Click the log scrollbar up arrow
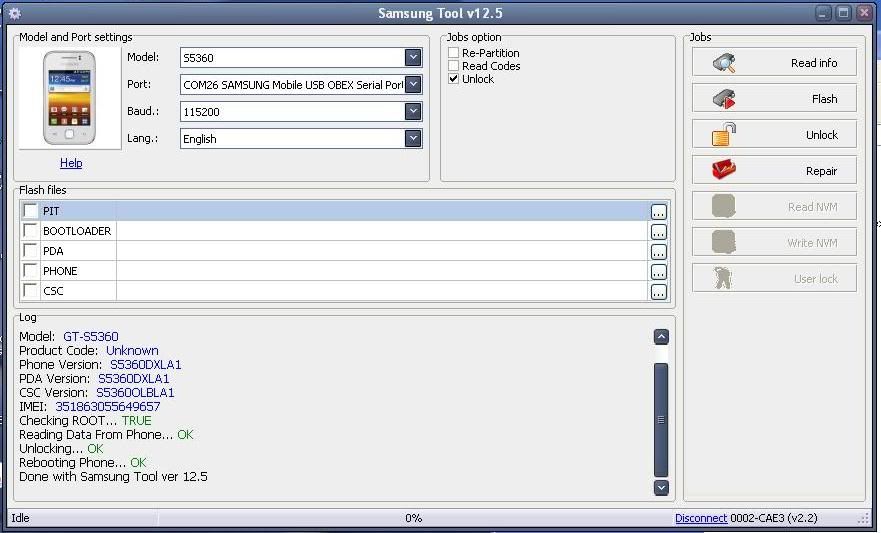Image resolution: width=881 pixels, height=533 pixels. tap(661, 336)
